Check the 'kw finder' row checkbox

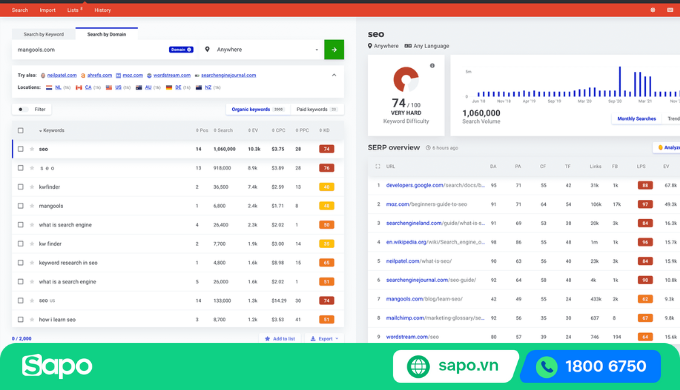[x=20, y=244]
